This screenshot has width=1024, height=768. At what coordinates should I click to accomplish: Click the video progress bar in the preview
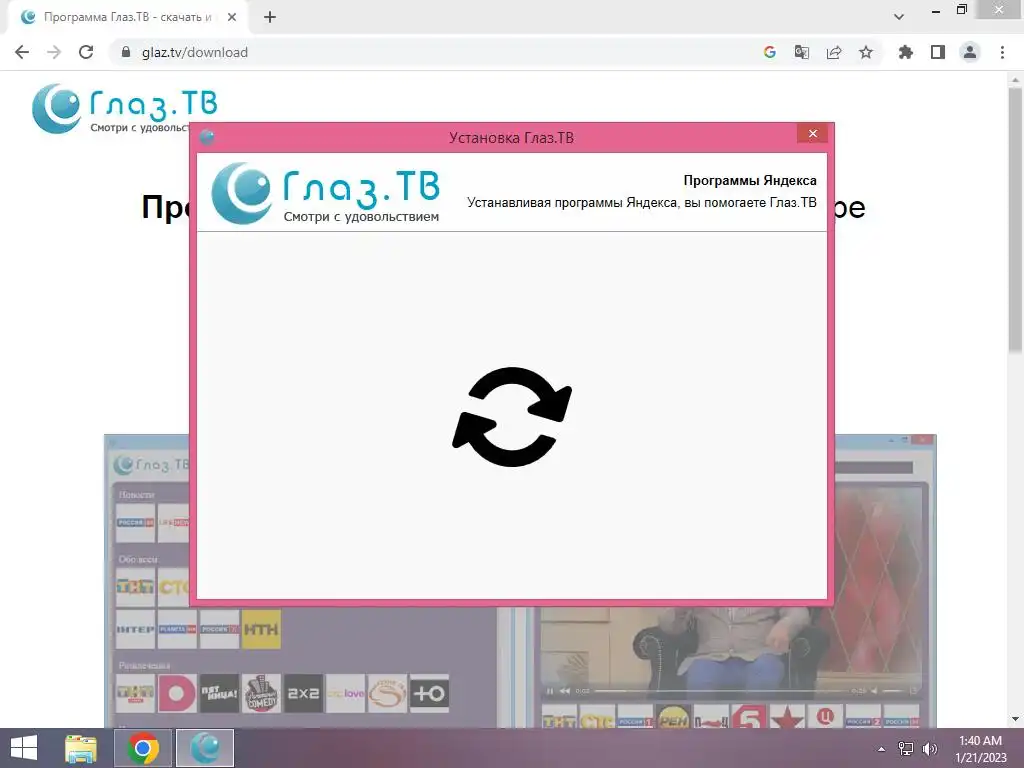[x=721, y=691]
